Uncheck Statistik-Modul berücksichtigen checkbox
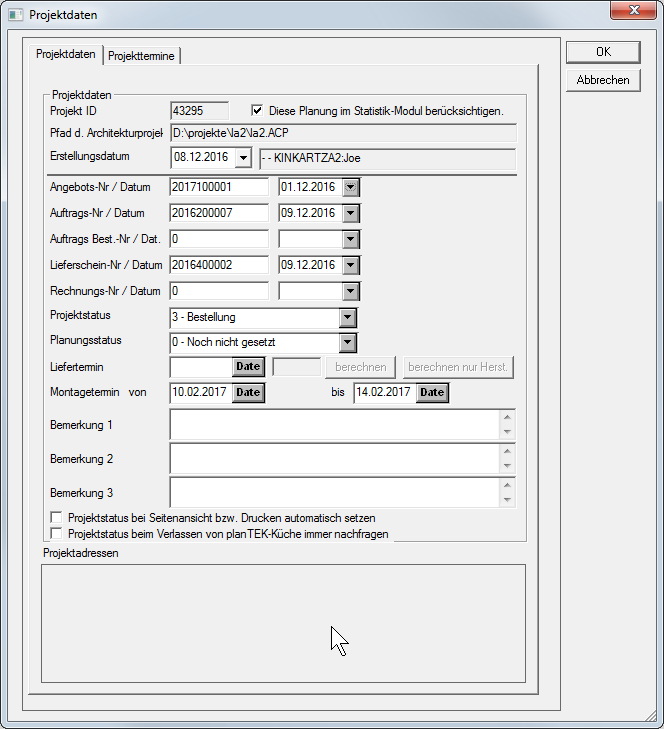The height and width of the screenshot is (729, 664). point(257,110)
